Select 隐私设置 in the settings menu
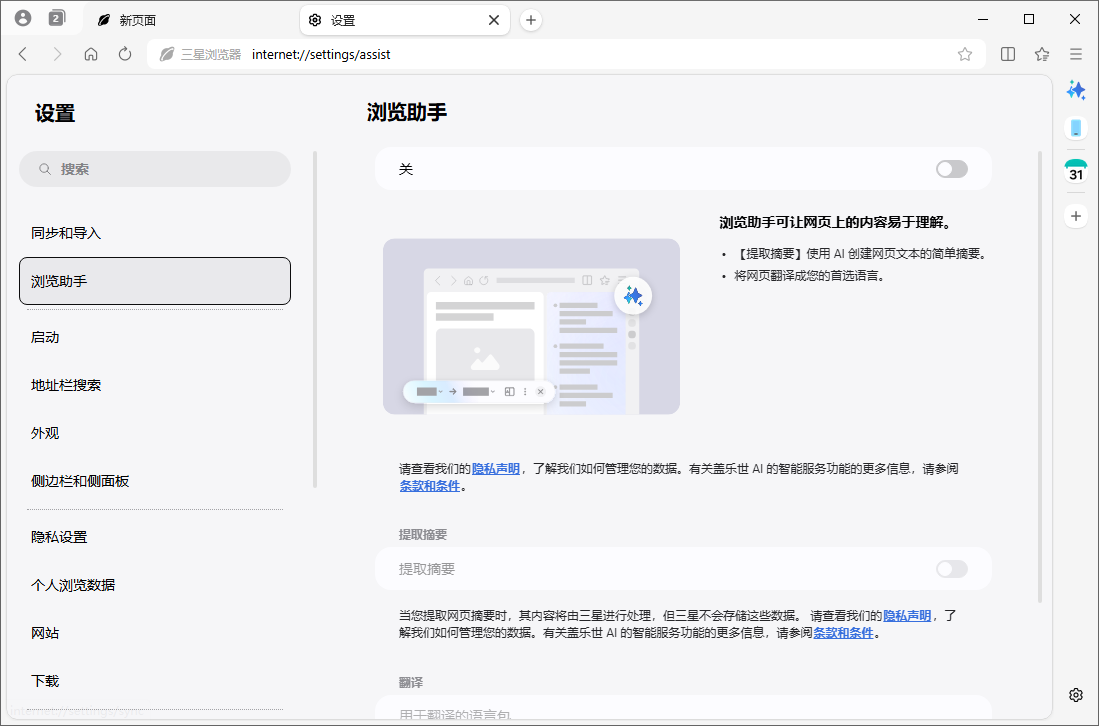Screen dimensions: 1099x726 [x=62, y=536]
